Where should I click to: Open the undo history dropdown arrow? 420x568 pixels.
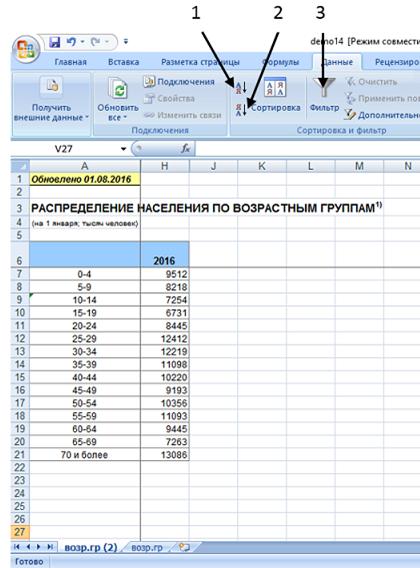[82, 42]
